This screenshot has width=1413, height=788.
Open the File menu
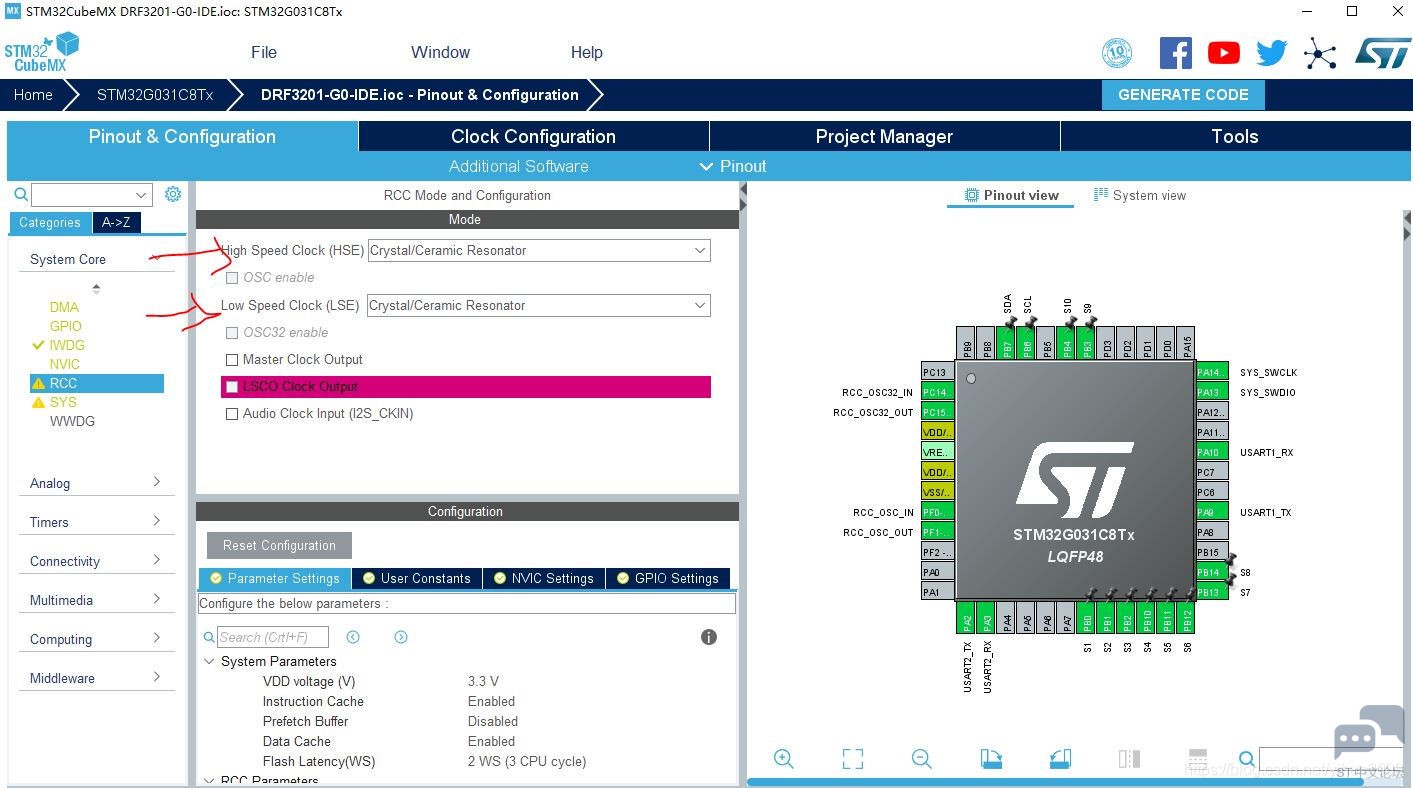pyautogui.click(x=264, y=52)
